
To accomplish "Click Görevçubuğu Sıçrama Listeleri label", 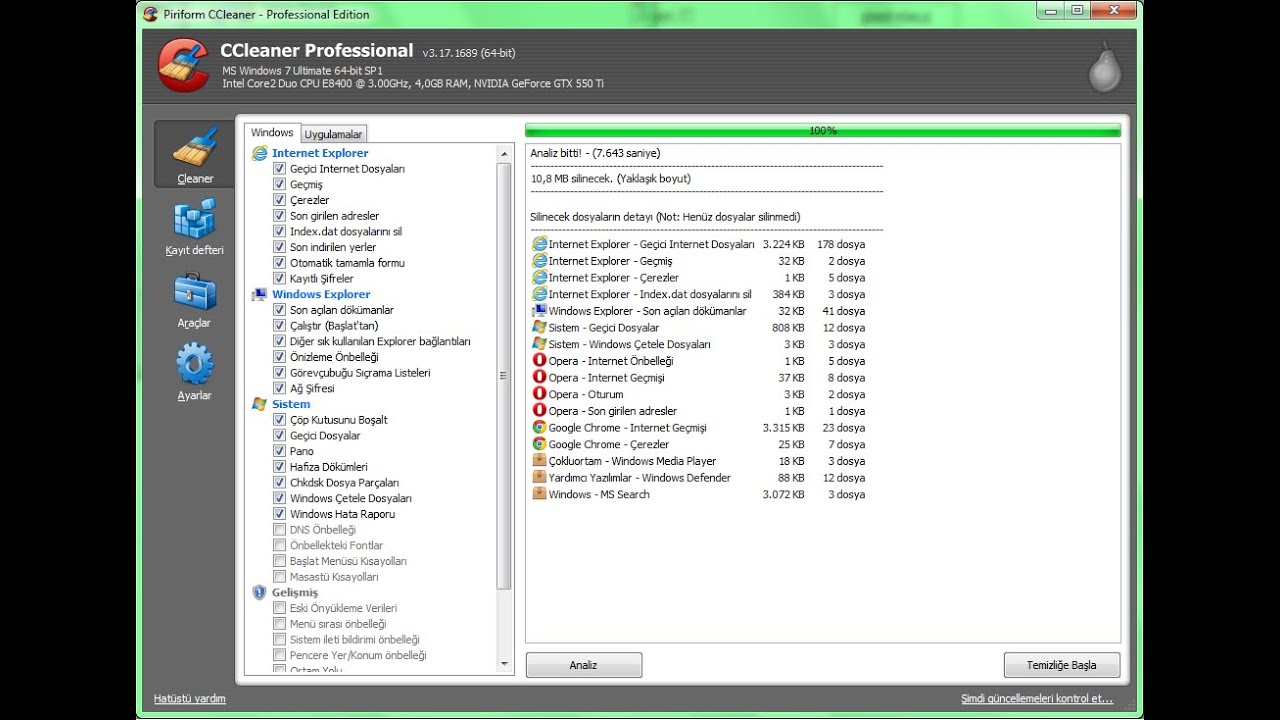I will 360,373.
